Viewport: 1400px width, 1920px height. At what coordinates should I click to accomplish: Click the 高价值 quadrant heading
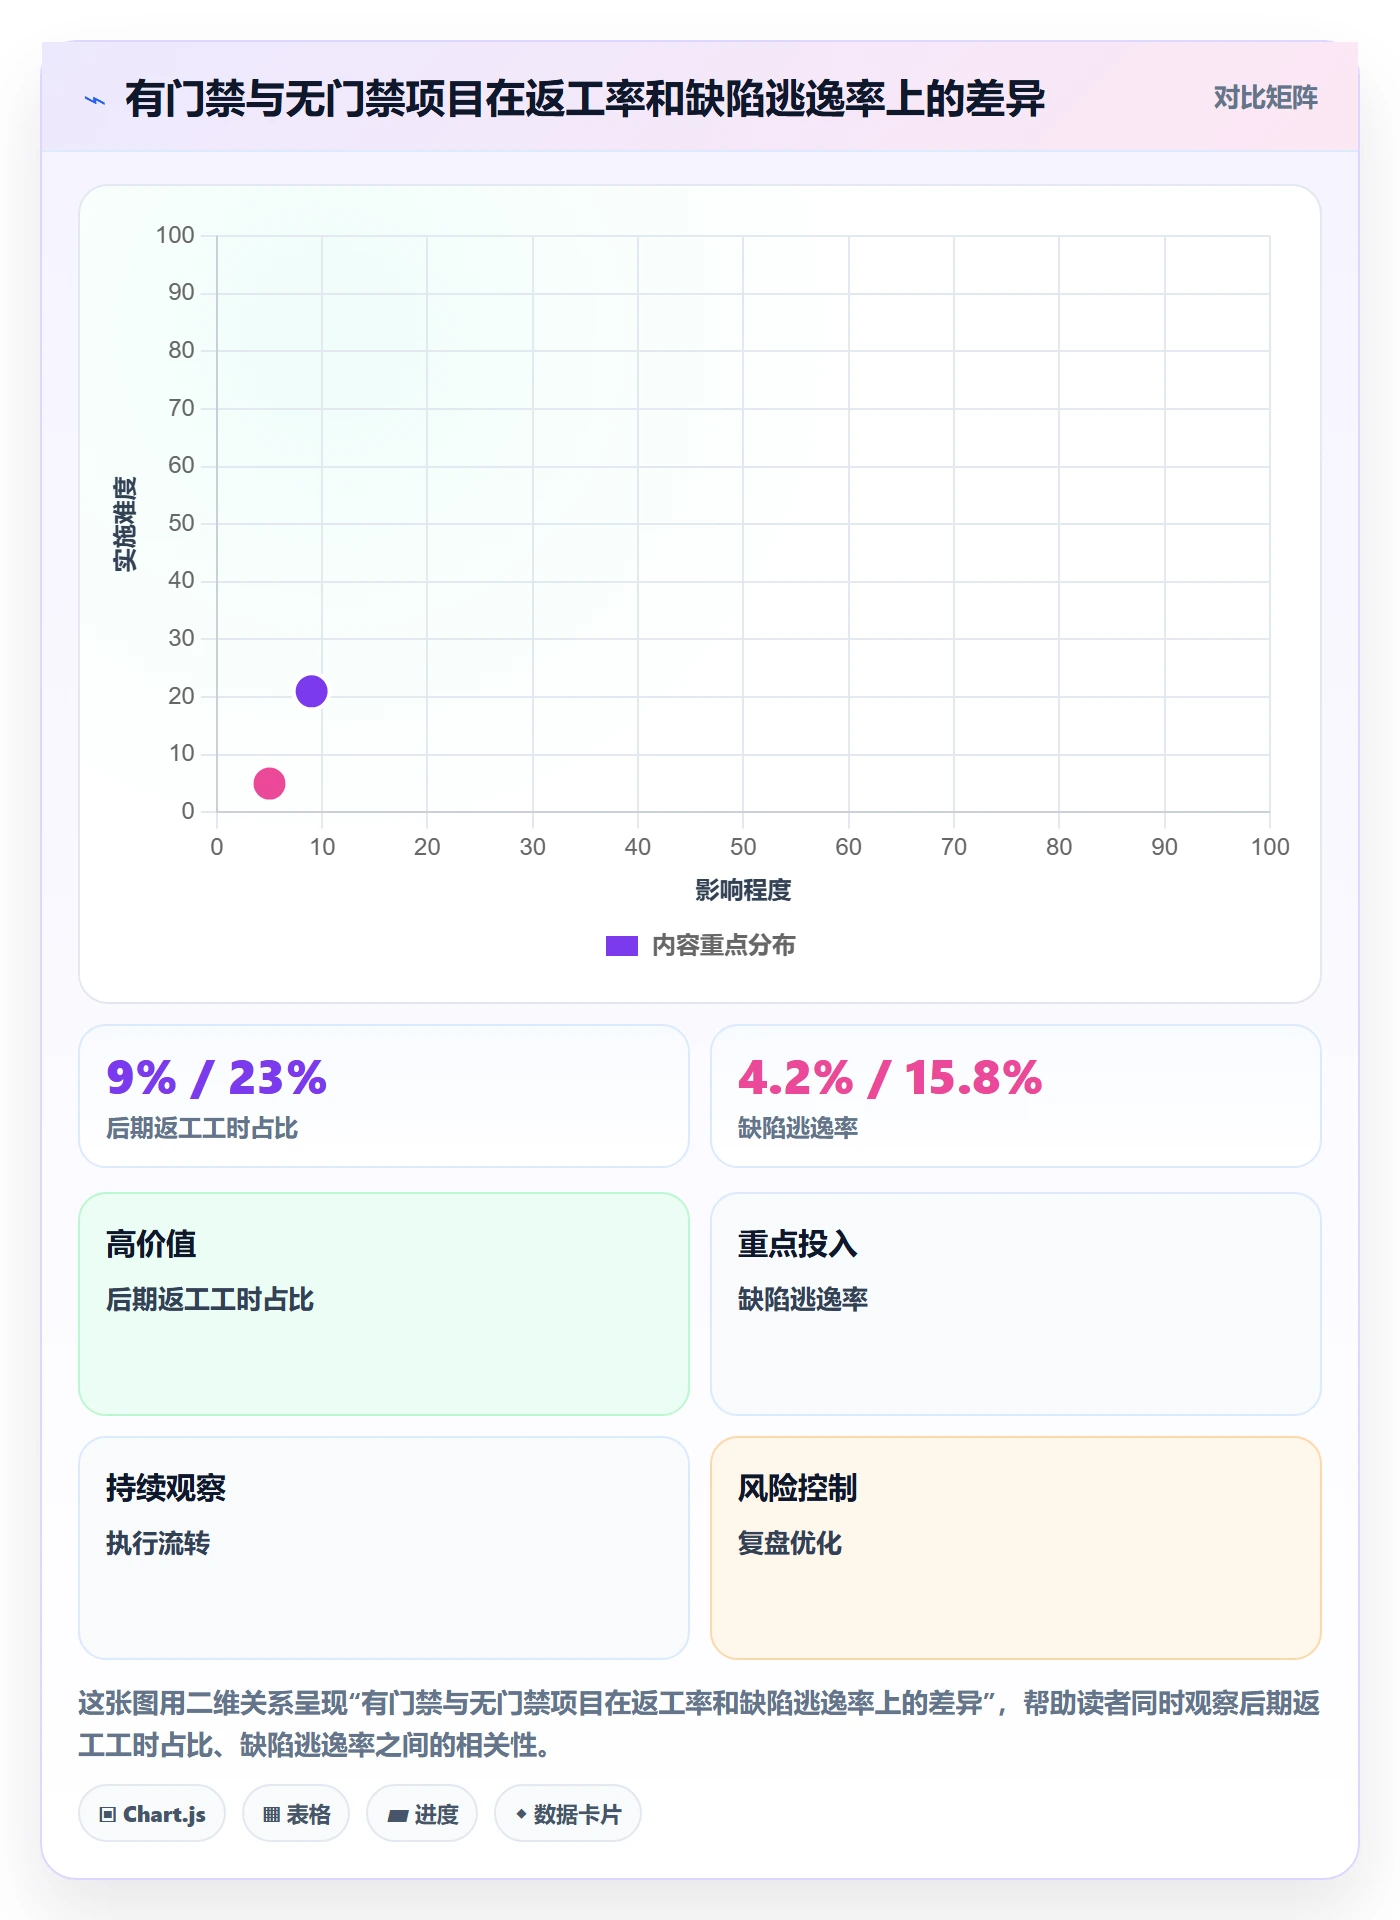pos(151,1244)
